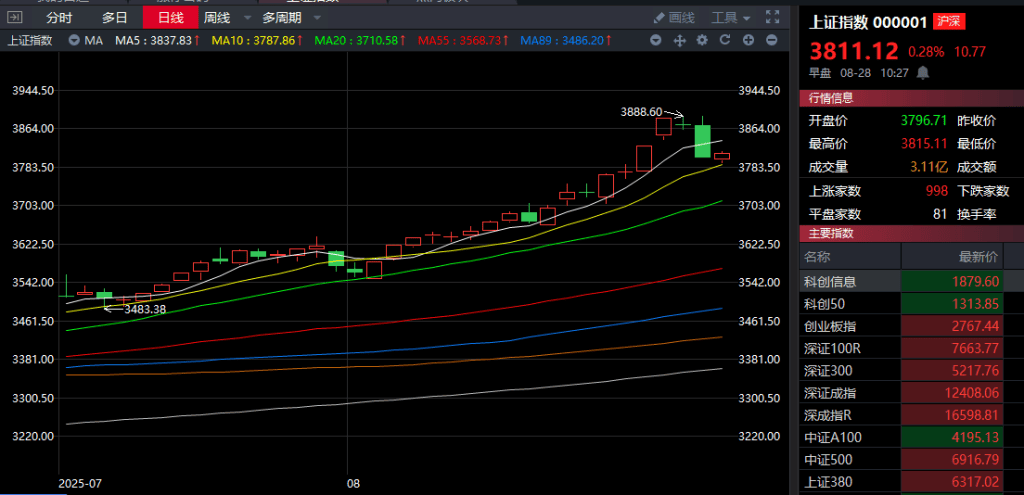
Task: Zoom out using the minus circle icon
Action: coord(771,40)
